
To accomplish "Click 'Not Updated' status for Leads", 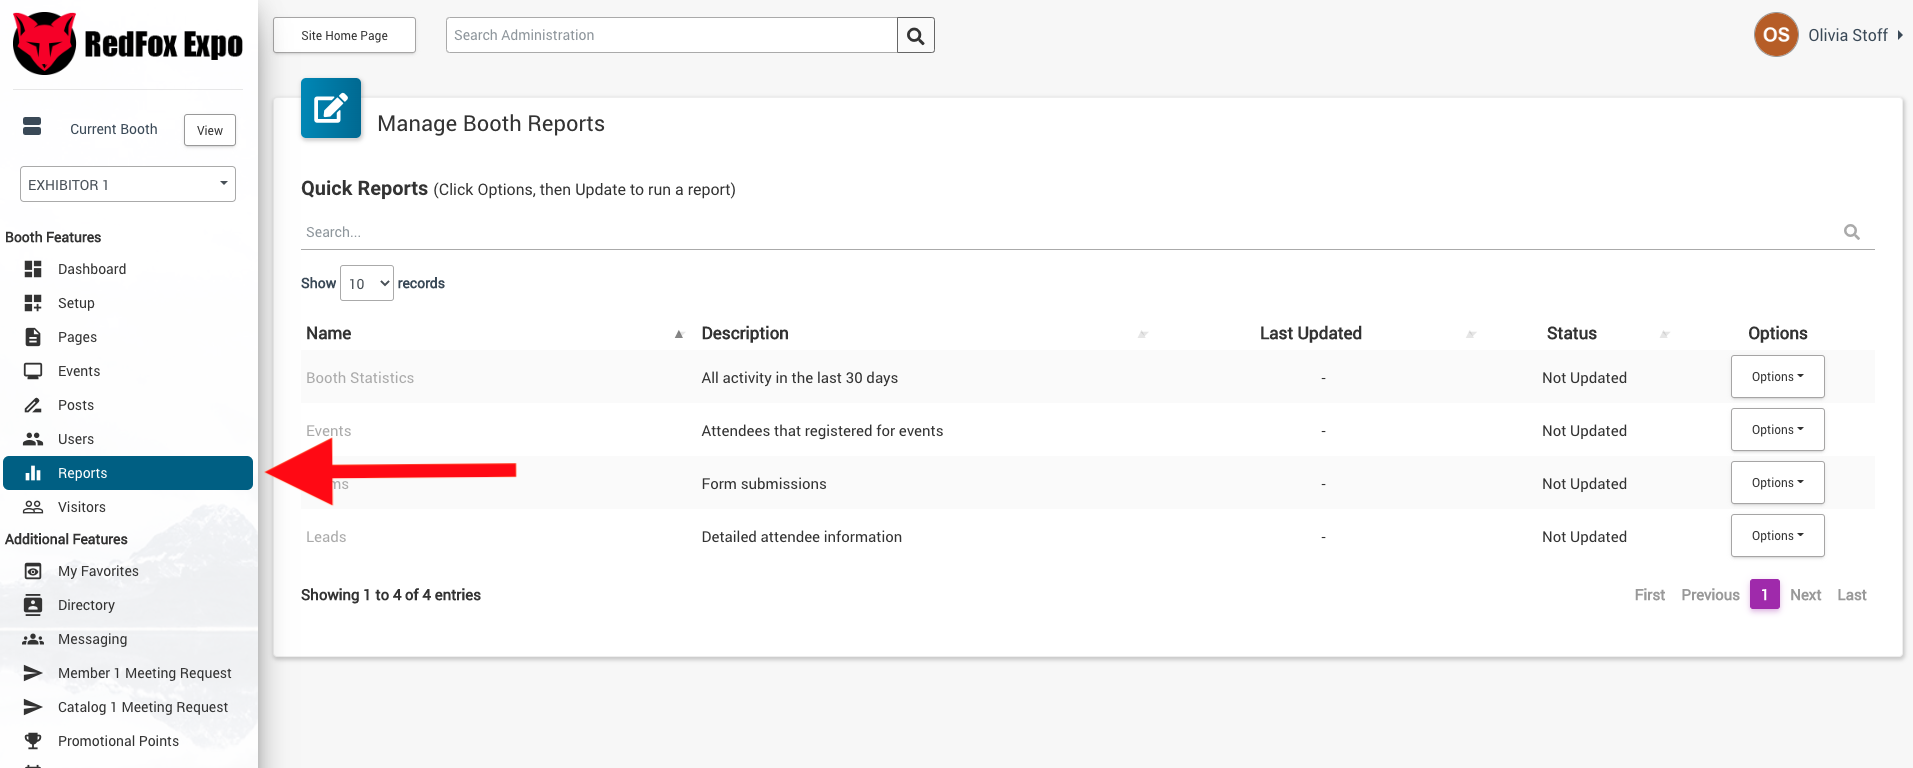I will click(1584, 537).
